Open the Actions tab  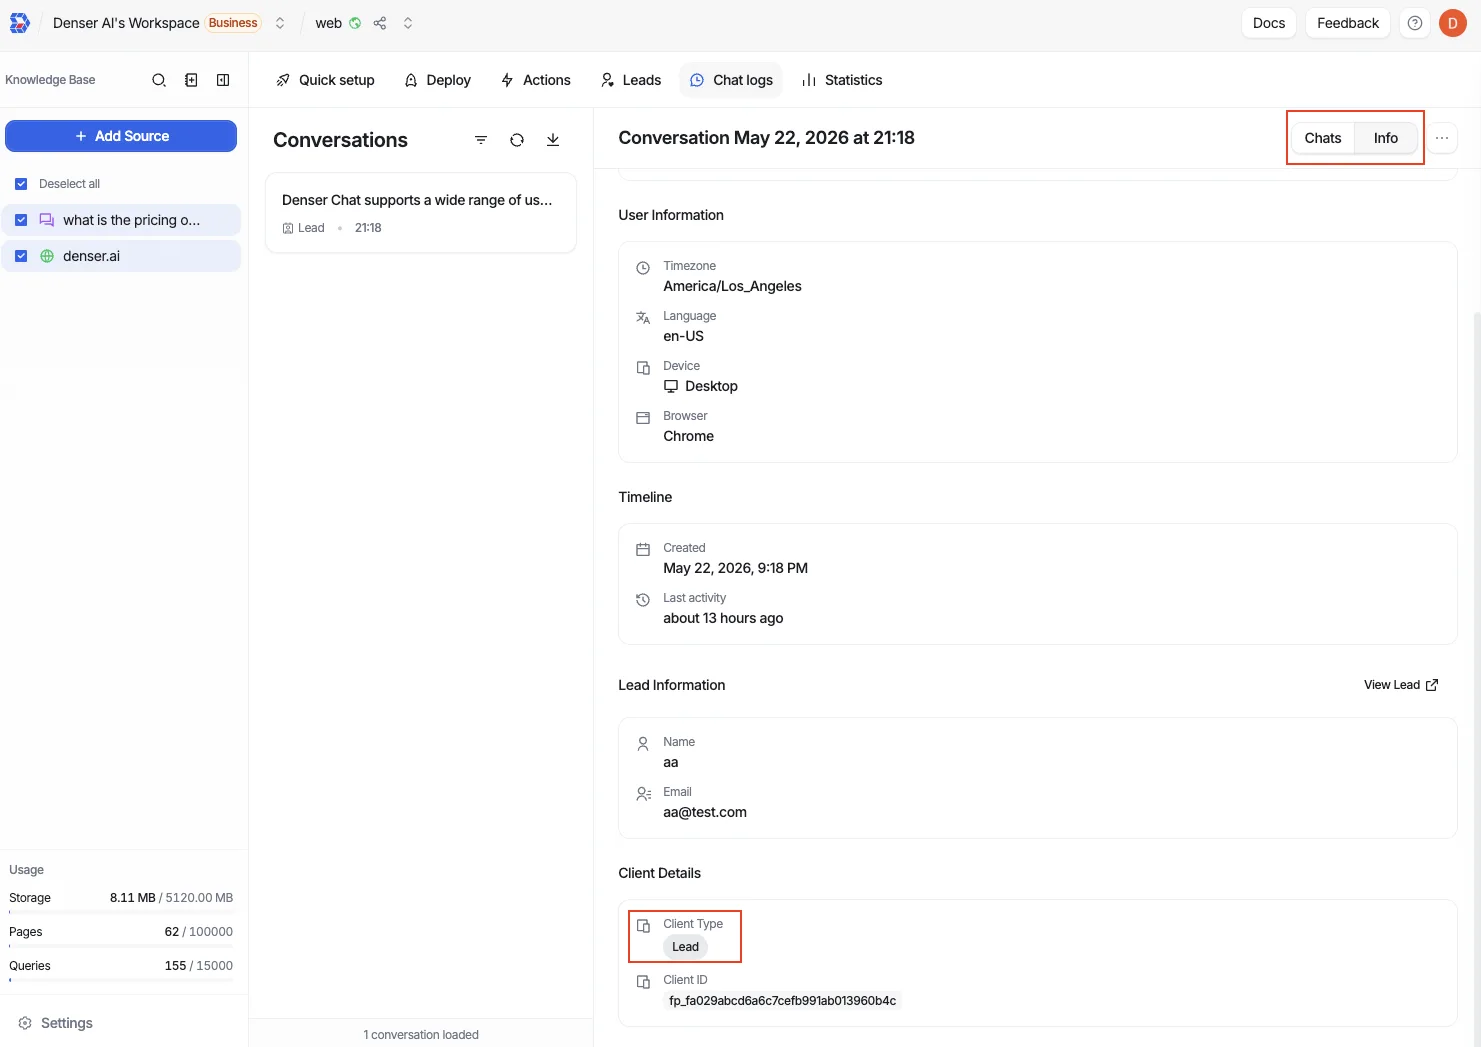point(536,80)
